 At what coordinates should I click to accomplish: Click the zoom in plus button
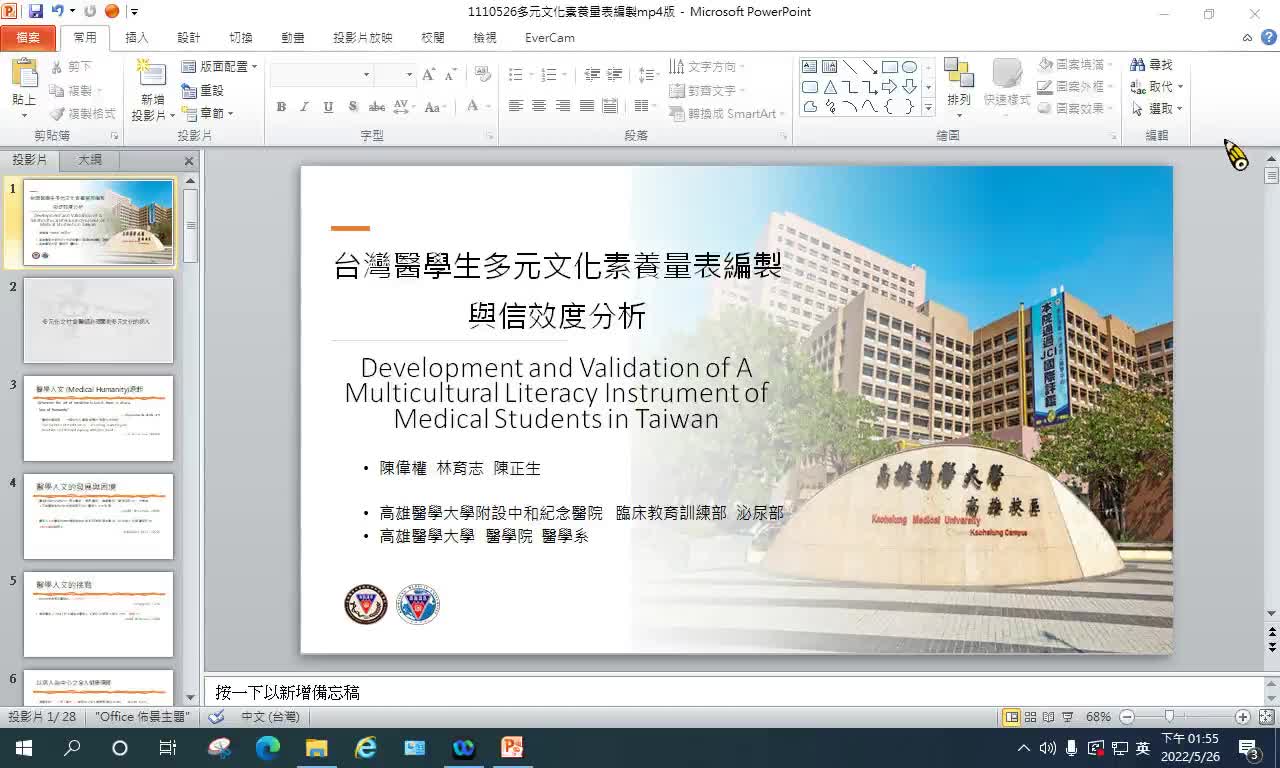tap(1242, 717)
